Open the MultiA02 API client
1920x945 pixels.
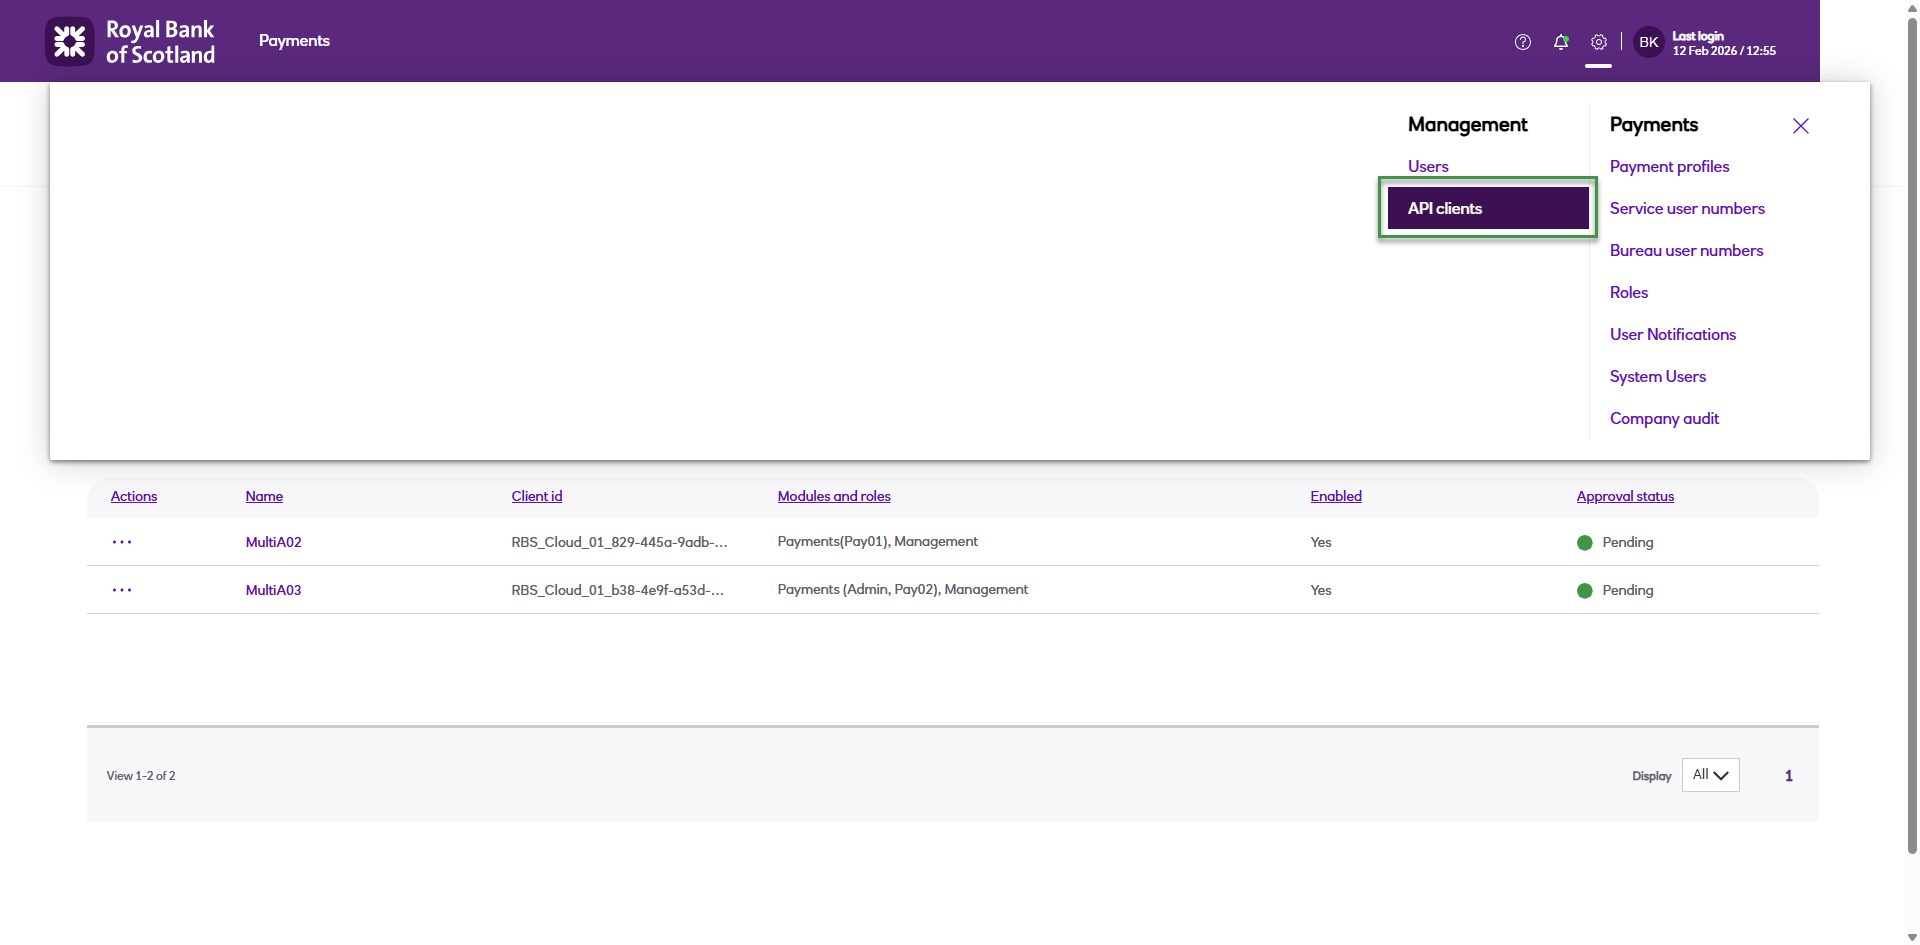click(274, 543)
